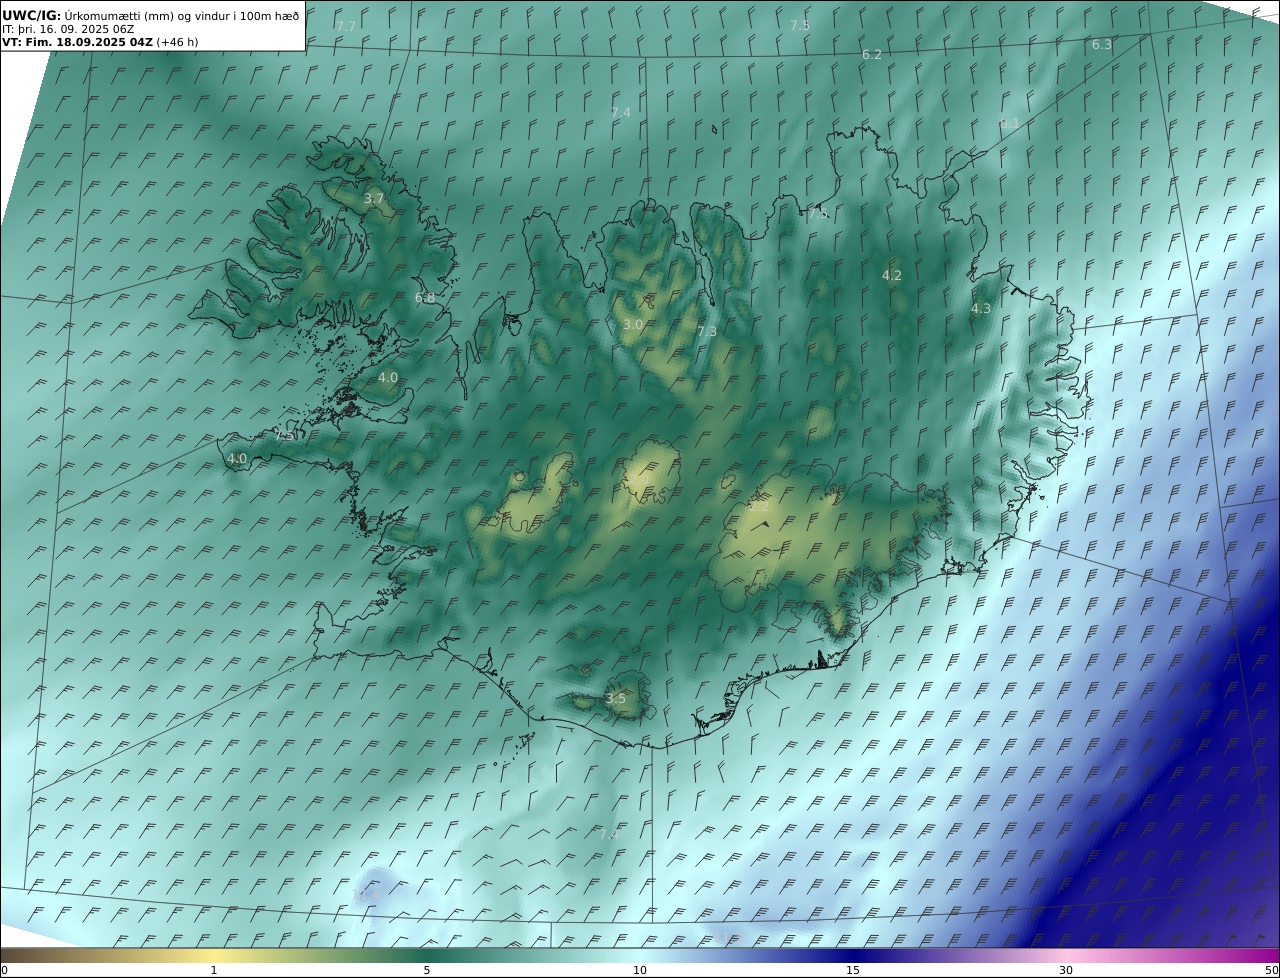The height and width of the screenshot is (978, 1280).
Task: Click the color bar tick label 0
Action: tap(4, 970)
